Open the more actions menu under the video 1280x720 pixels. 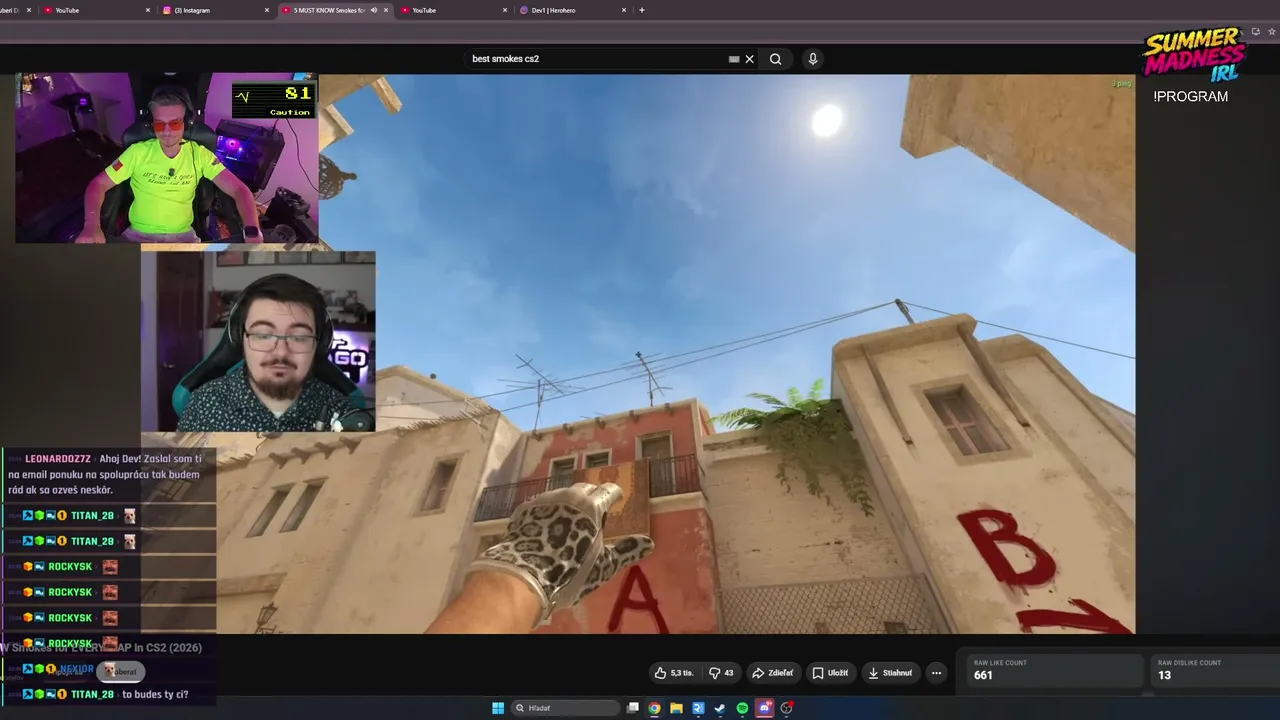[x=936, y=673]
